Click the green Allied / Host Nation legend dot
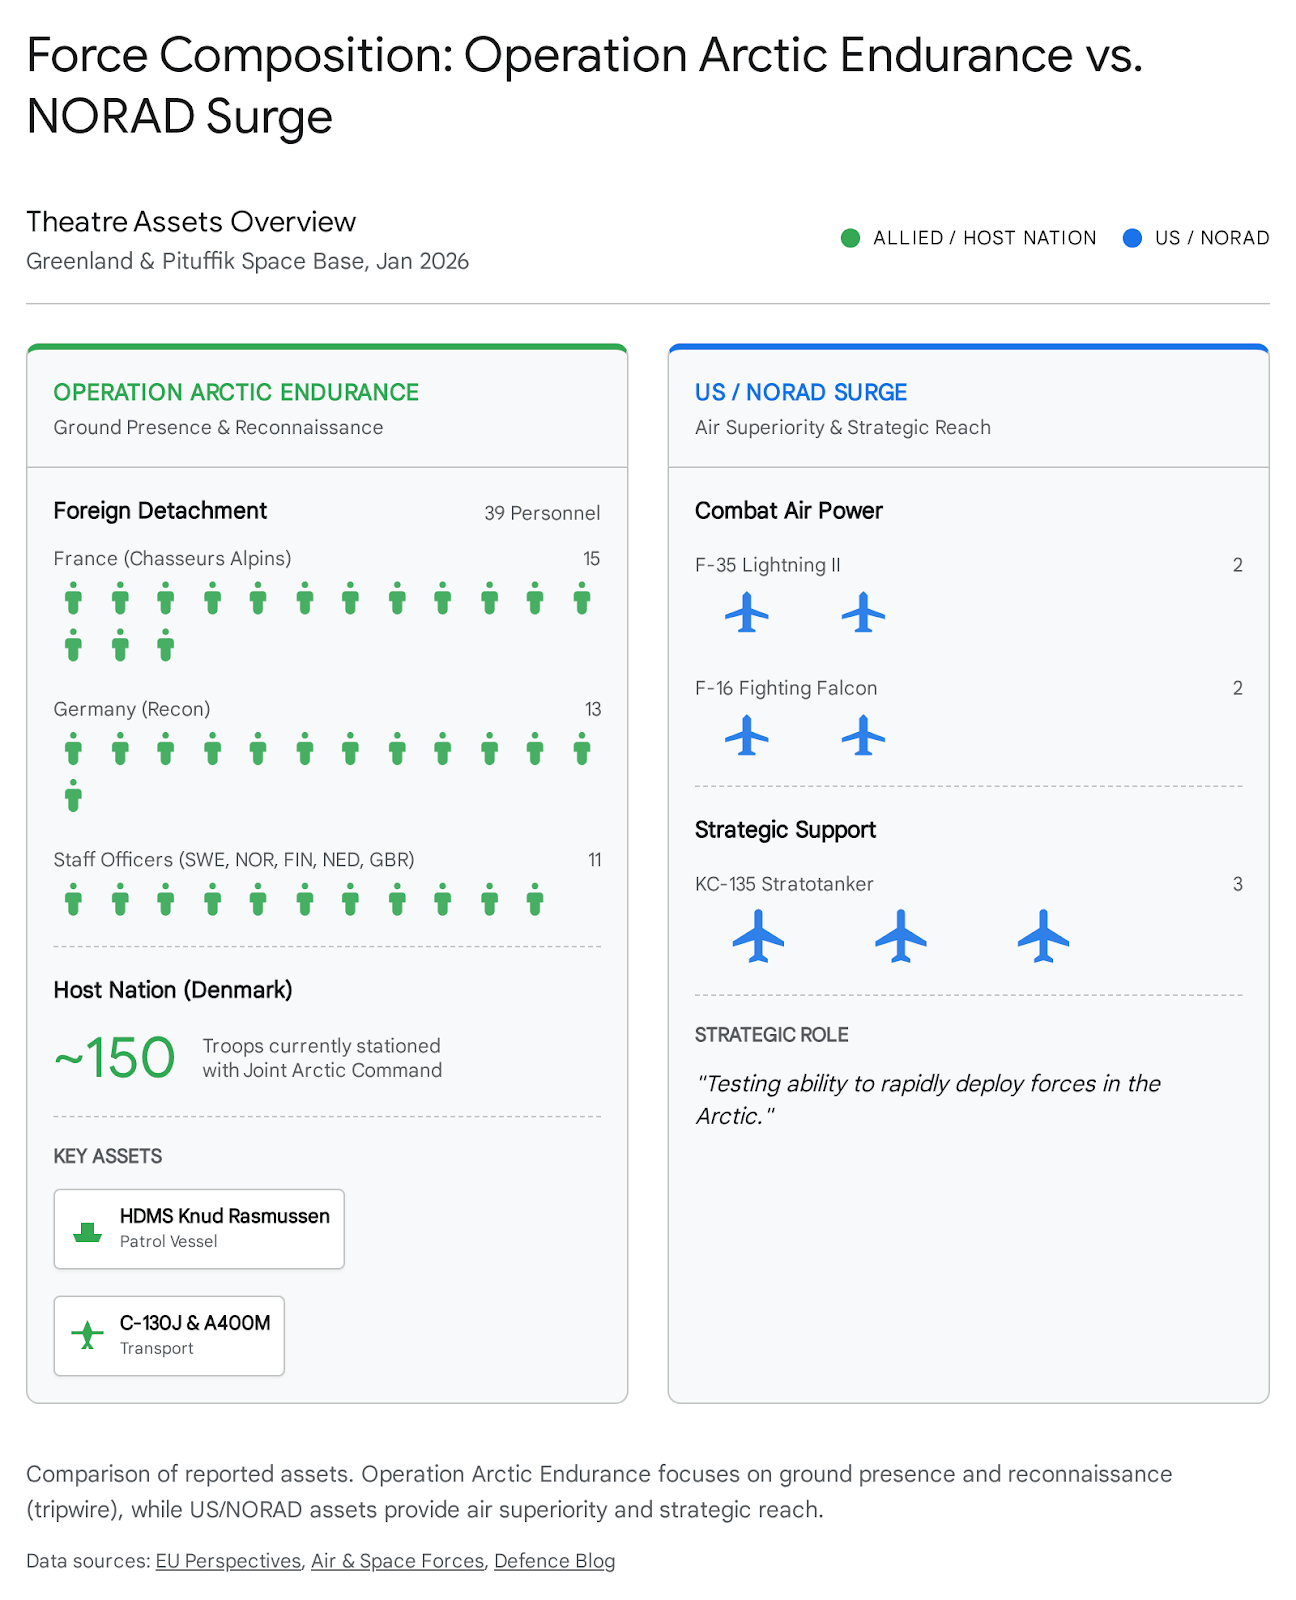Viewport: 1296px width, 1600px height. pos(850,238)
